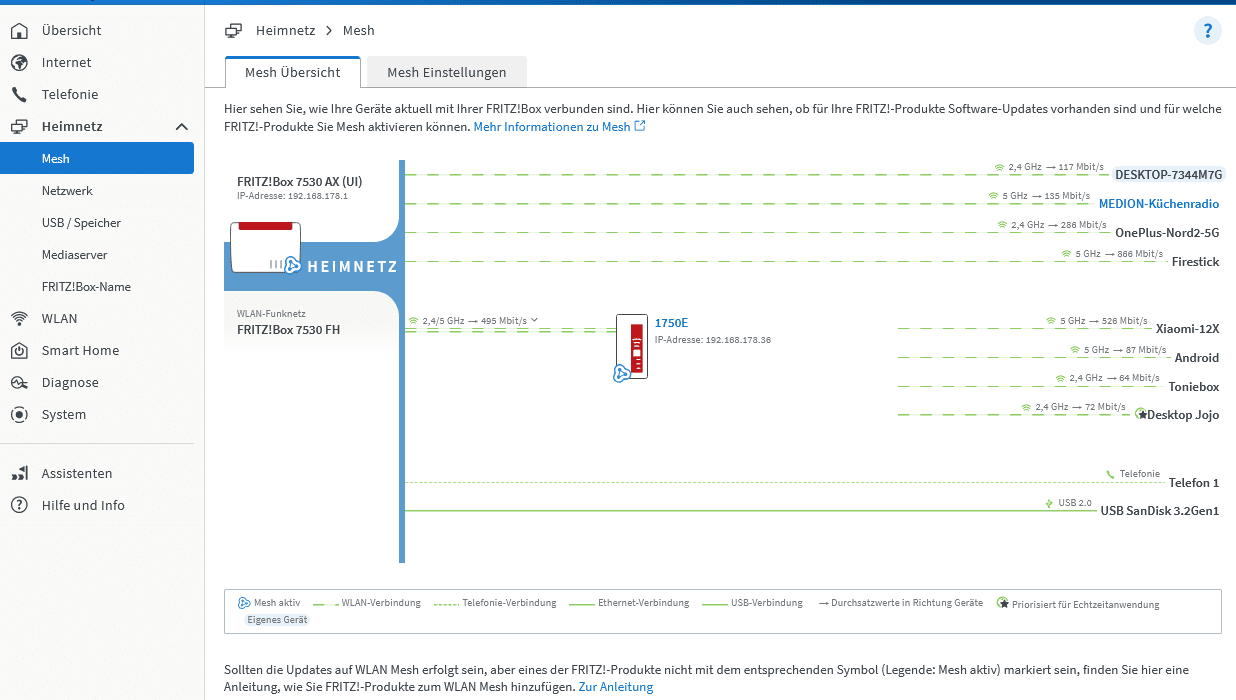Click the Hilfe und Info question icon
1236x700 pixels.
point(19,505)
